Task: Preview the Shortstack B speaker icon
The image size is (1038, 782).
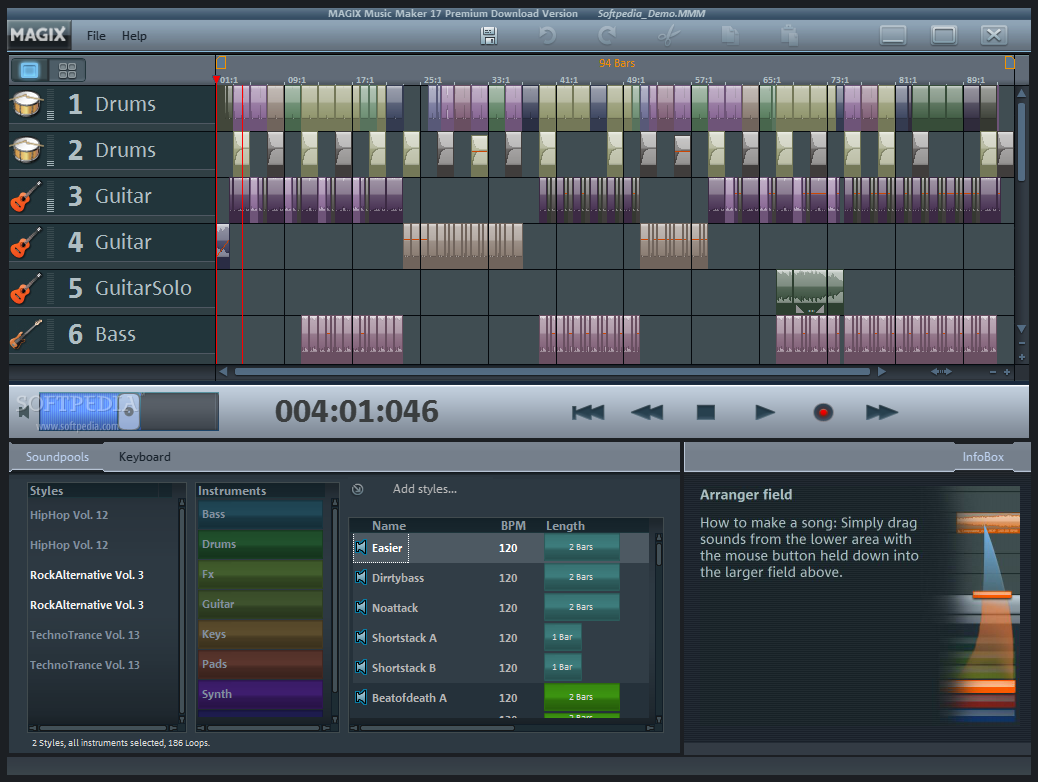Action: (x=361, y=667)
